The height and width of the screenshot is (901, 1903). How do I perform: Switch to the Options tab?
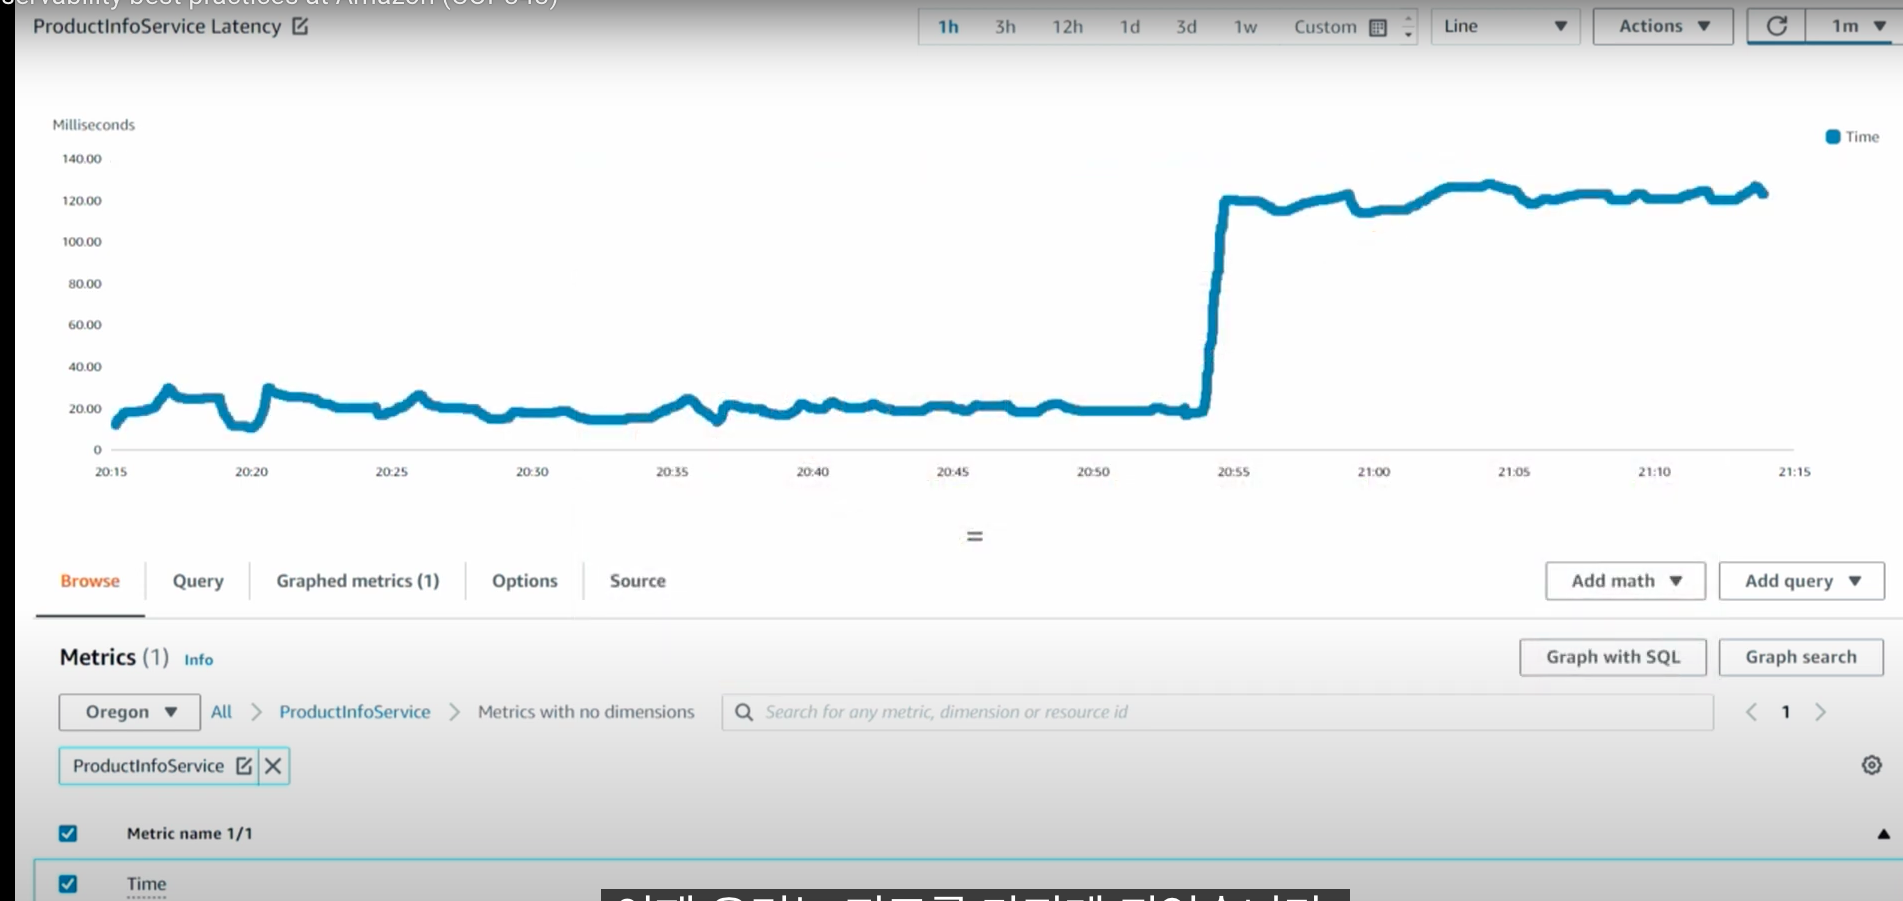[x=524, y=581]
